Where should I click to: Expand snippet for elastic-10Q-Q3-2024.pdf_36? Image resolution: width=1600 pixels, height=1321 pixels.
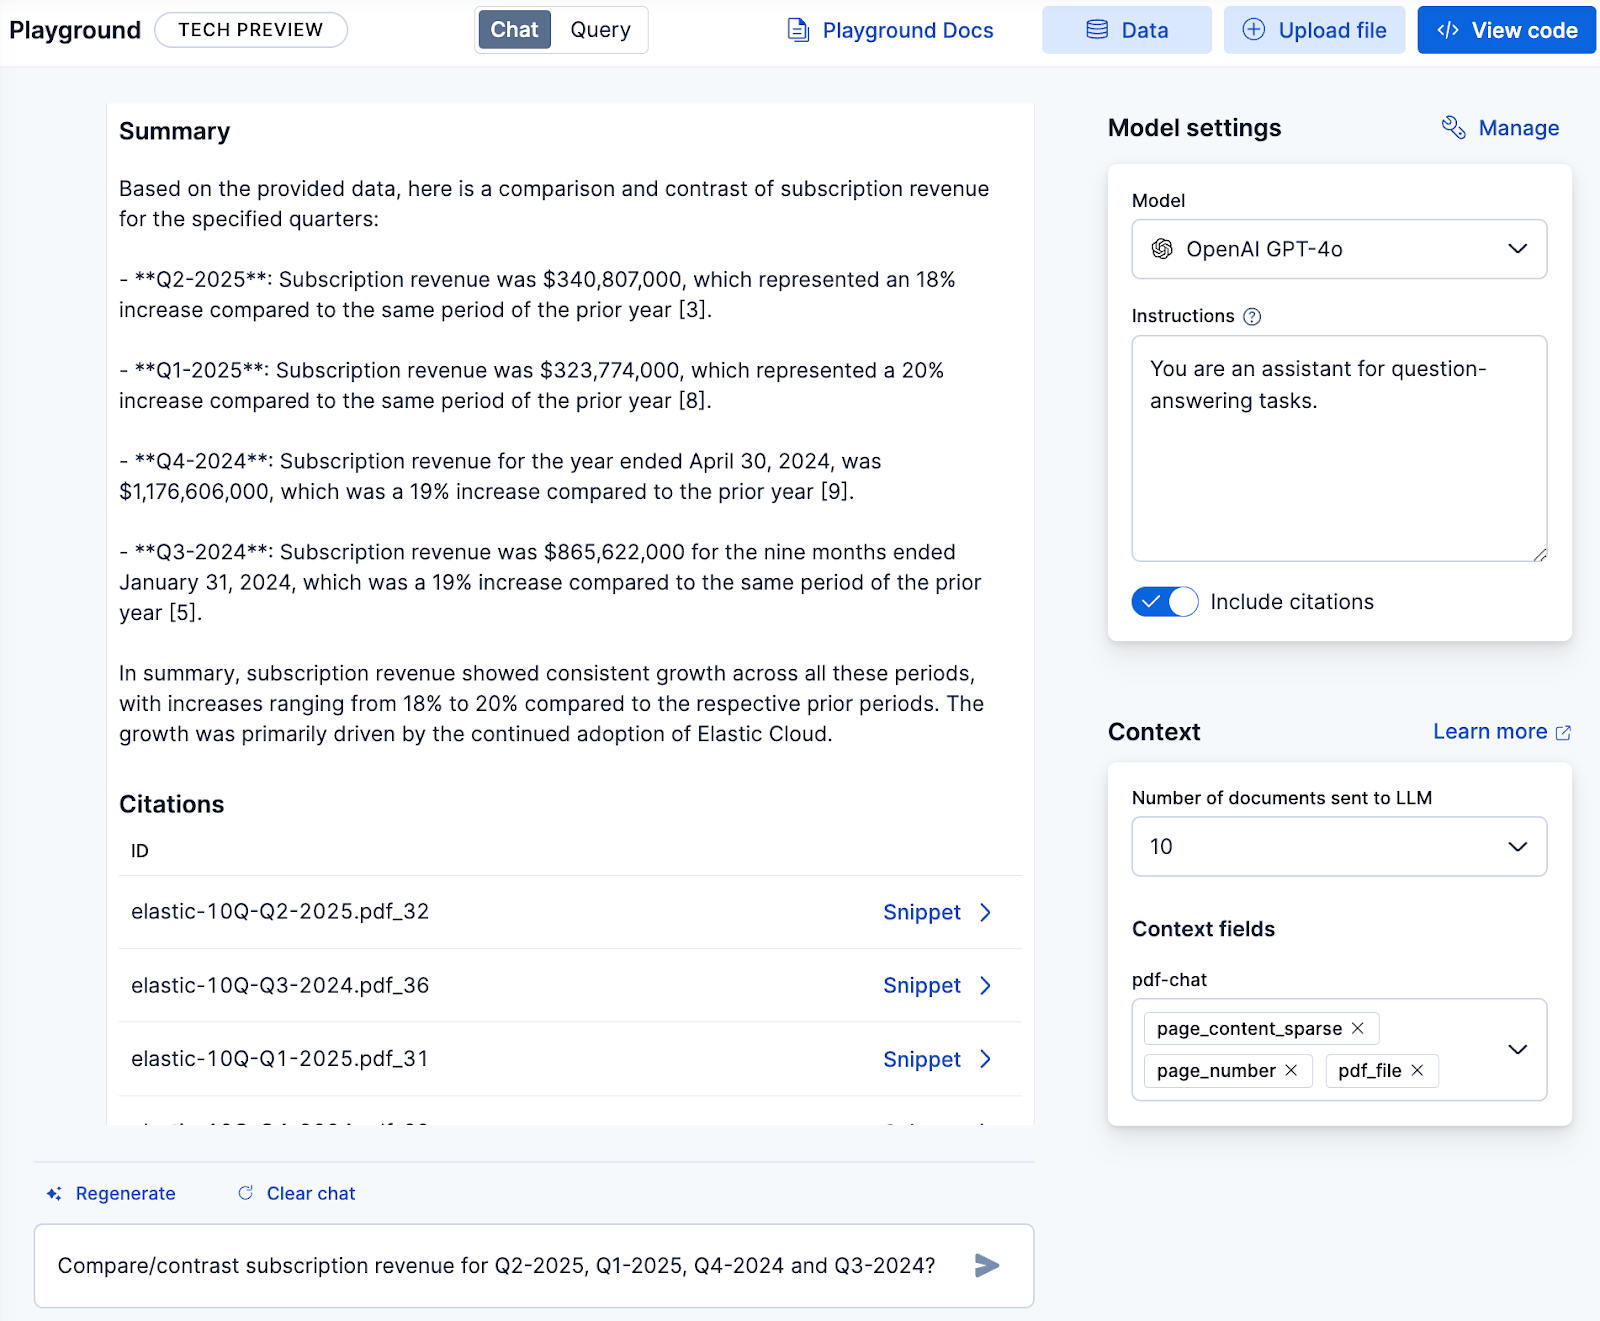coord(985,986)
